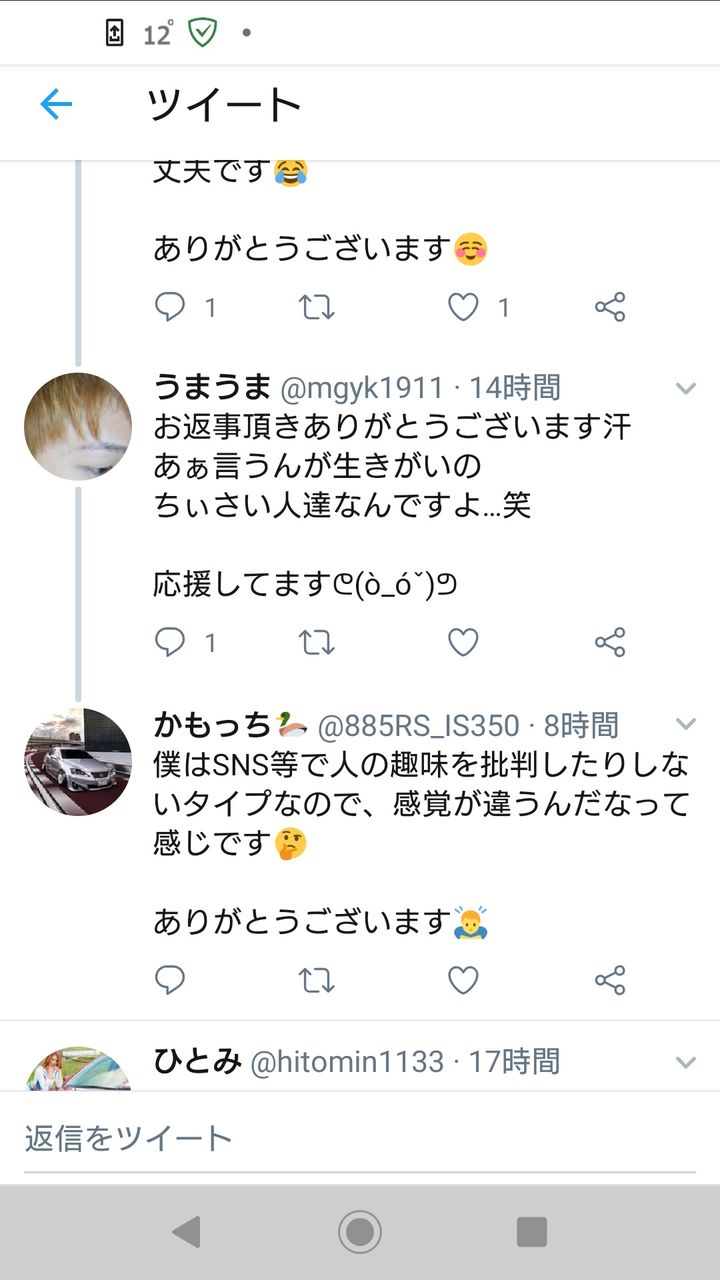Reply to かもっち's tweet

pyautogui.click(x=170, y=980)
